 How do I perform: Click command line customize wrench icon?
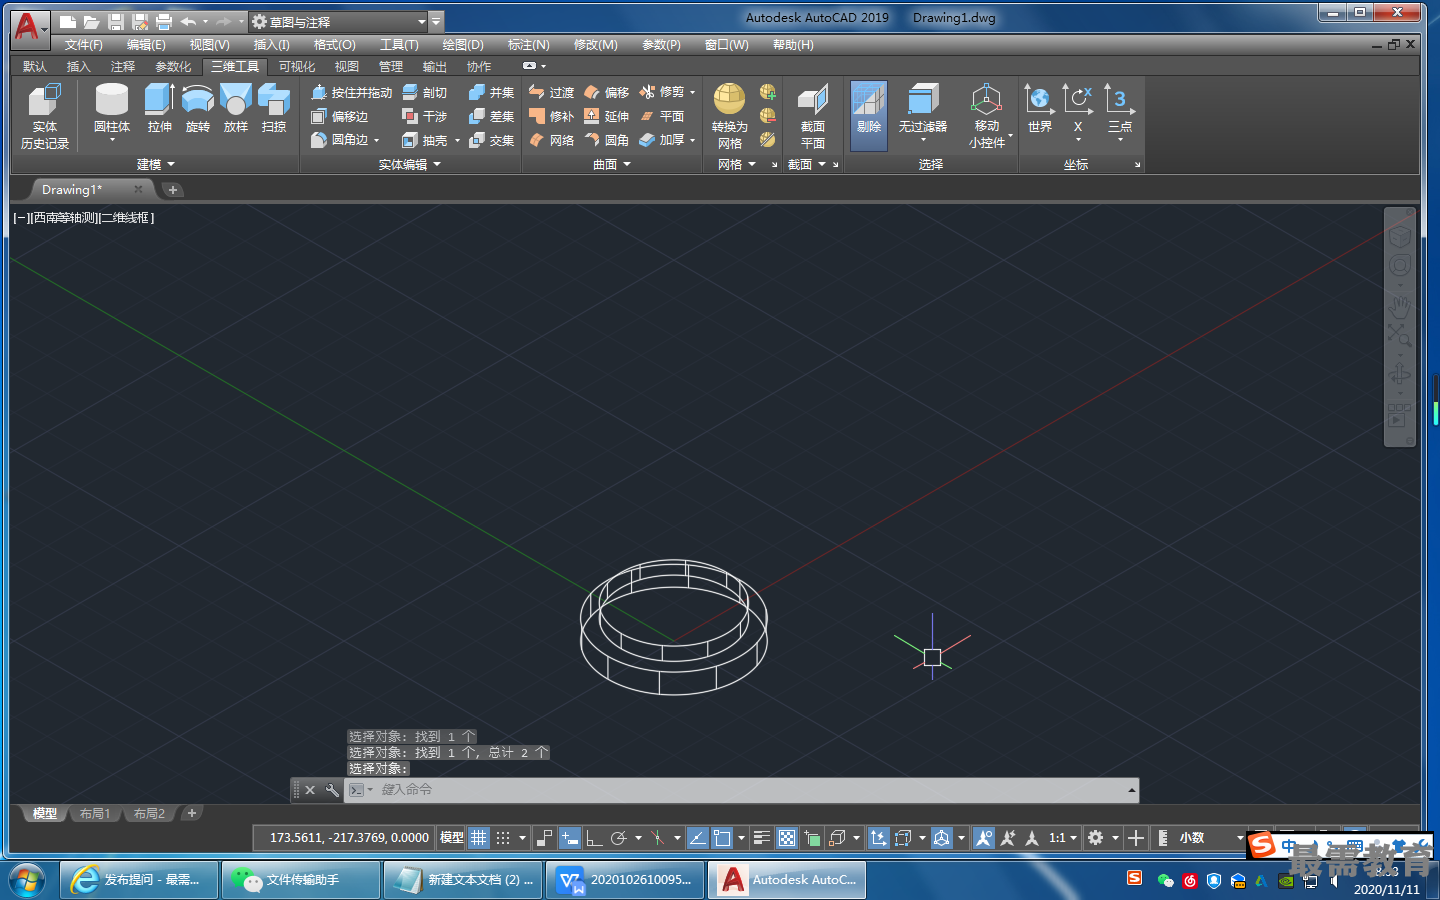[332, 790]
